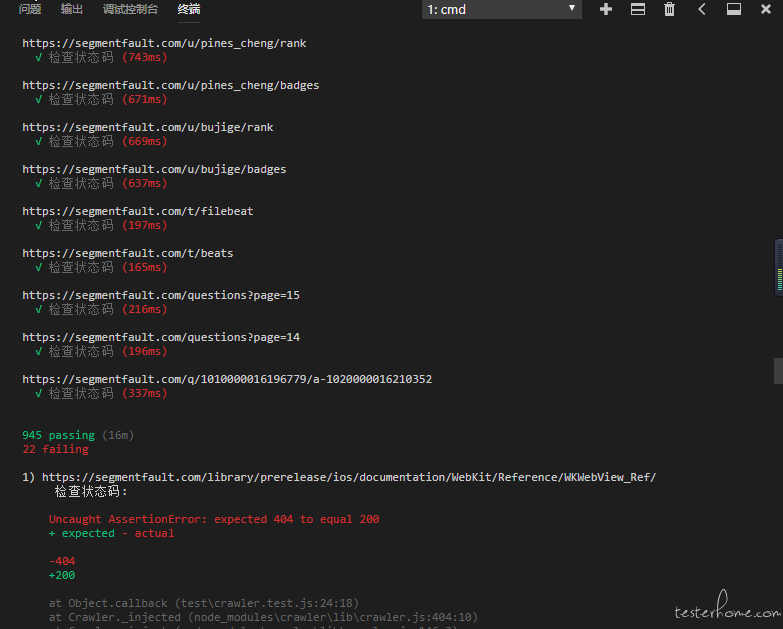Click the '(671ms)' duration text
The image size is (783, 629).
click(144, 99)
